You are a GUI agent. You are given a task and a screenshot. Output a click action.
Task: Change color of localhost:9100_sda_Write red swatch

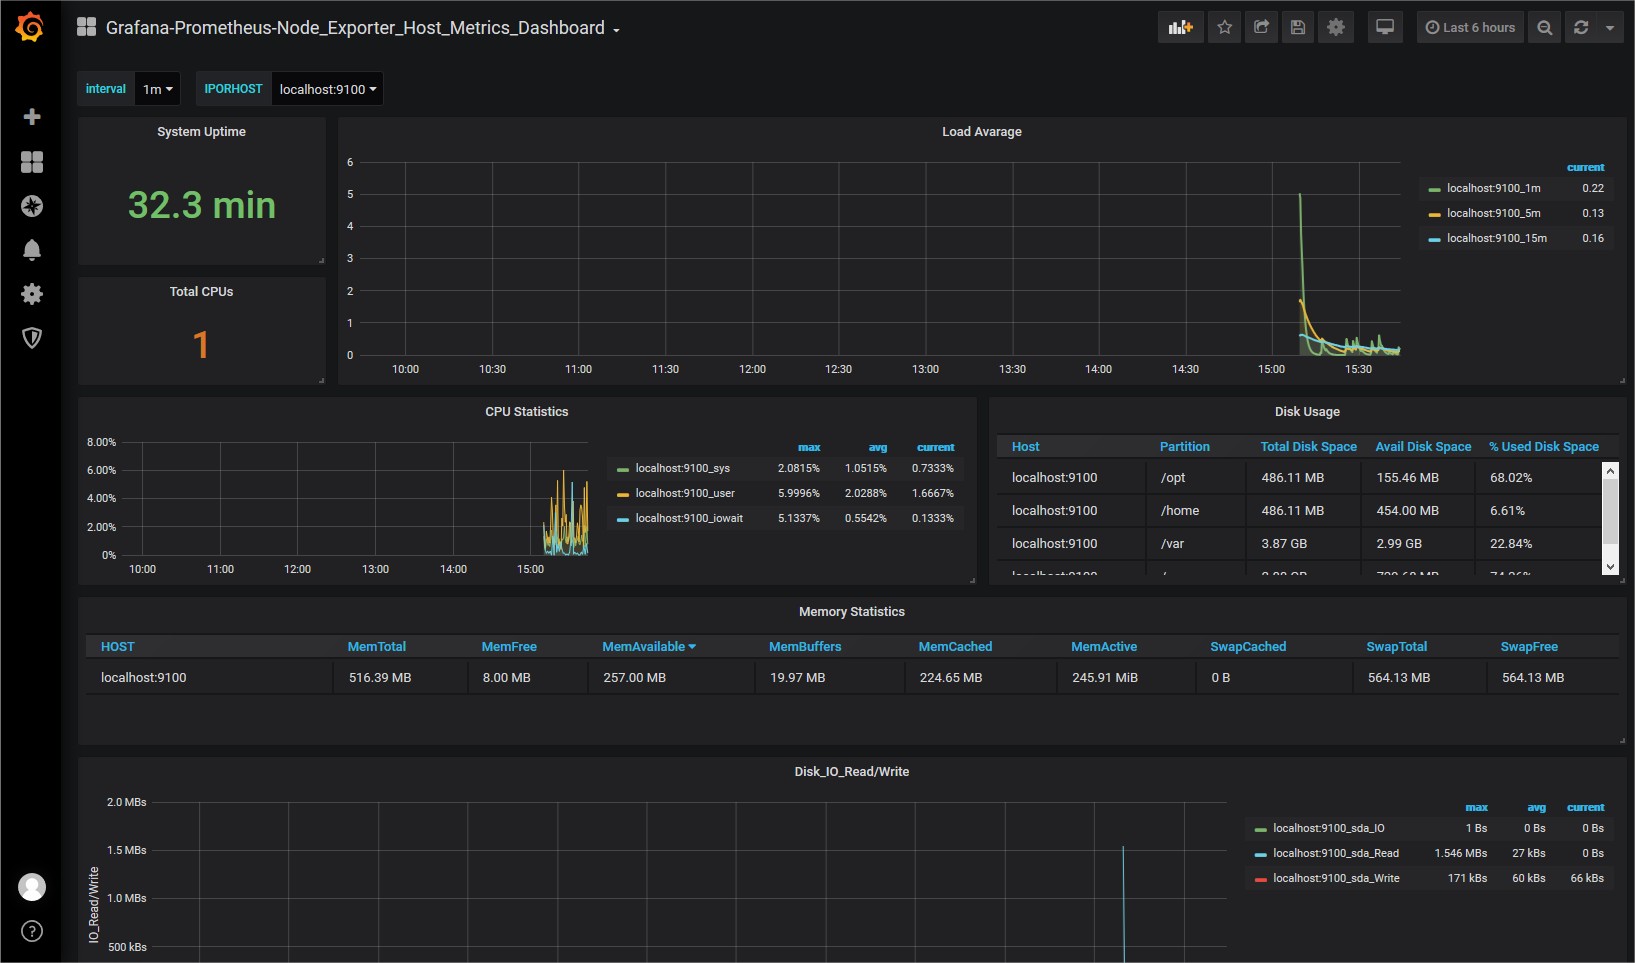point(1261,879)
